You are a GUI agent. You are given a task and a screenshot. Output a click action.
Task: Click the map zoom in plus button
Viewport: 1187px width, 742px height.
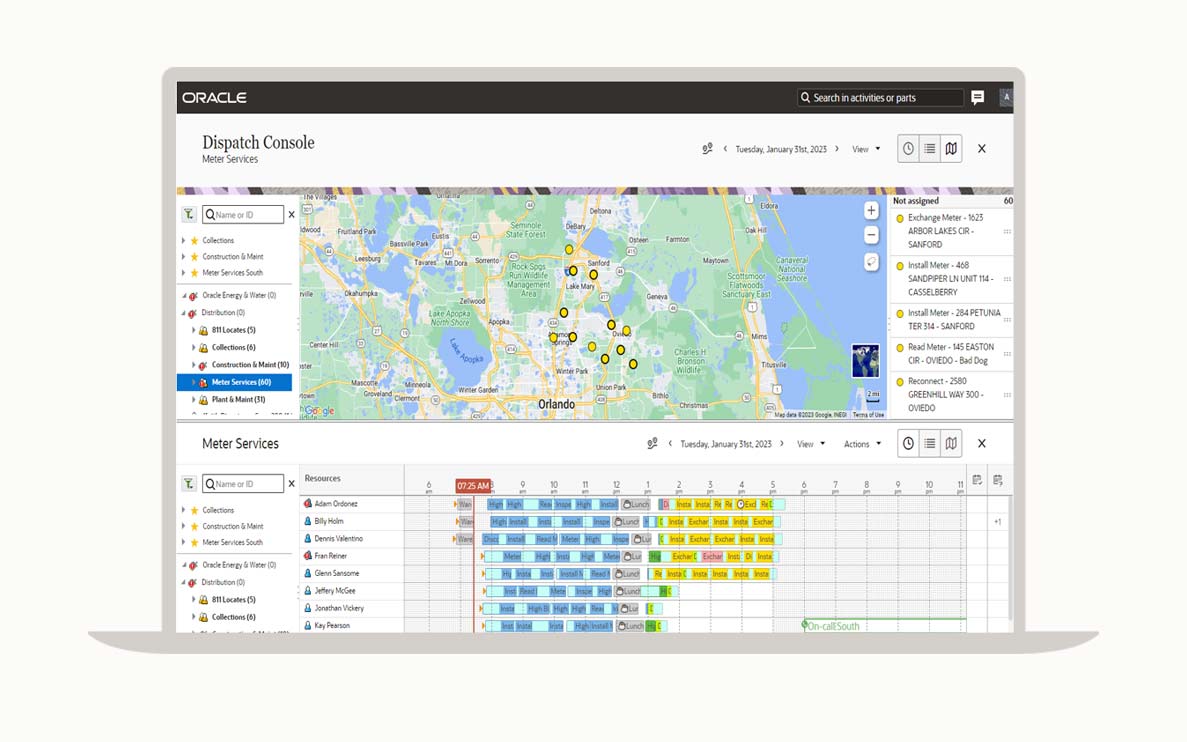point(871,211)
